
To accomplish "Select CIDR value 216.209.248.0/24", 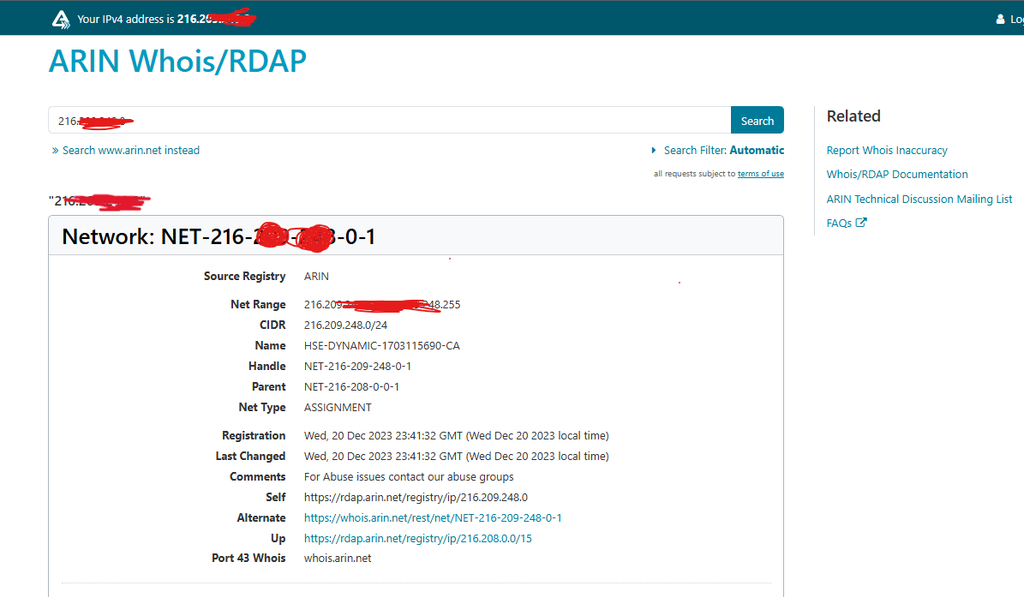I will pos(345,325).
